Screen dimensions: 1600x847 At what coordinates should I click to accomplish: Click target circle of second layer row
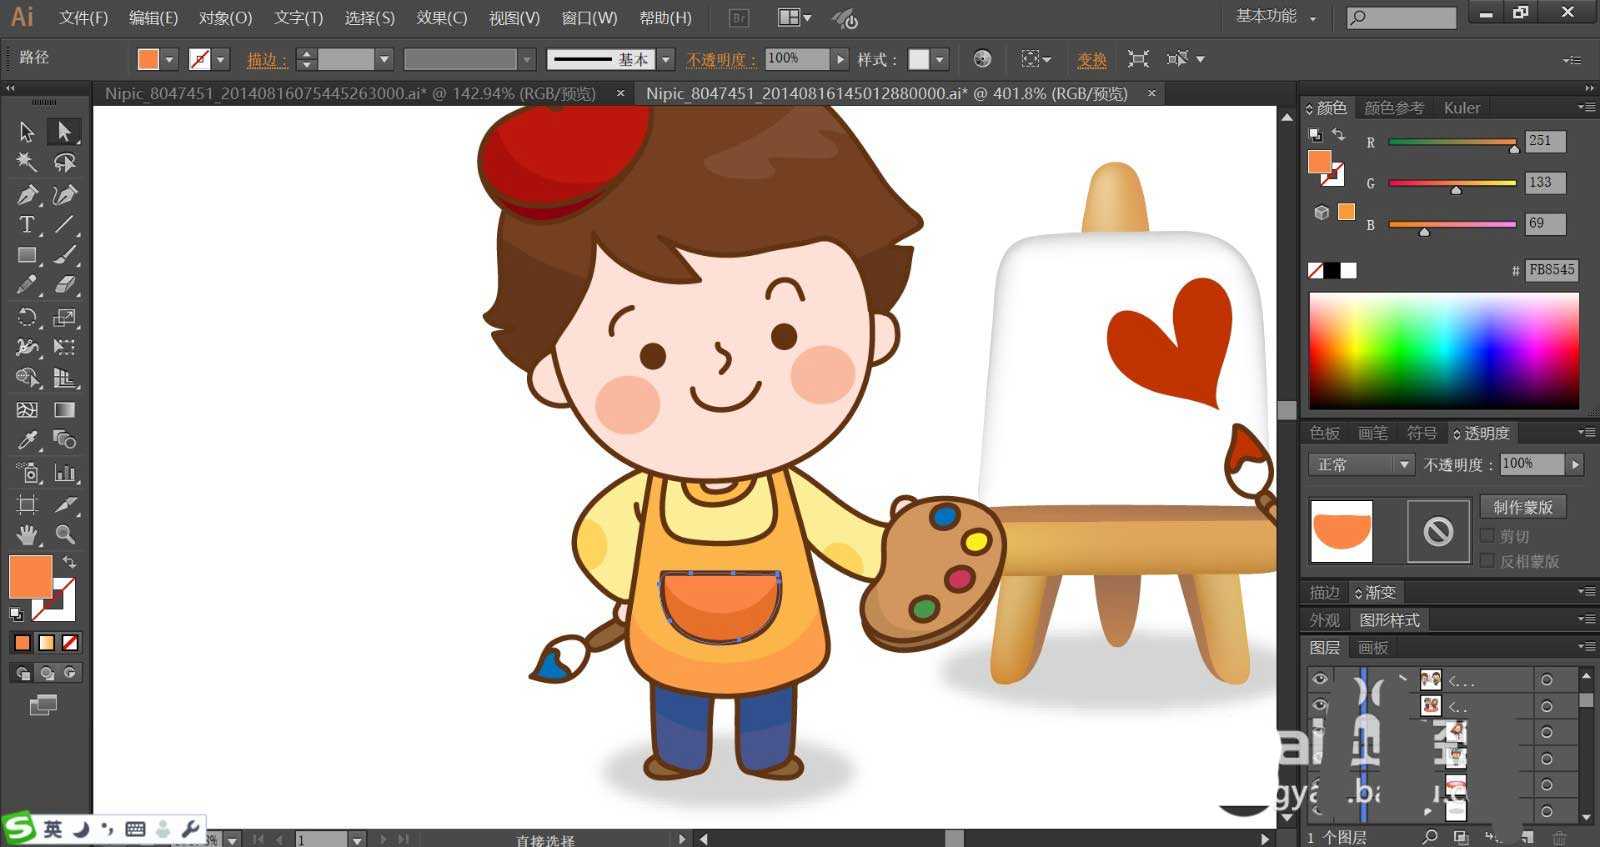coord(1546,706)
